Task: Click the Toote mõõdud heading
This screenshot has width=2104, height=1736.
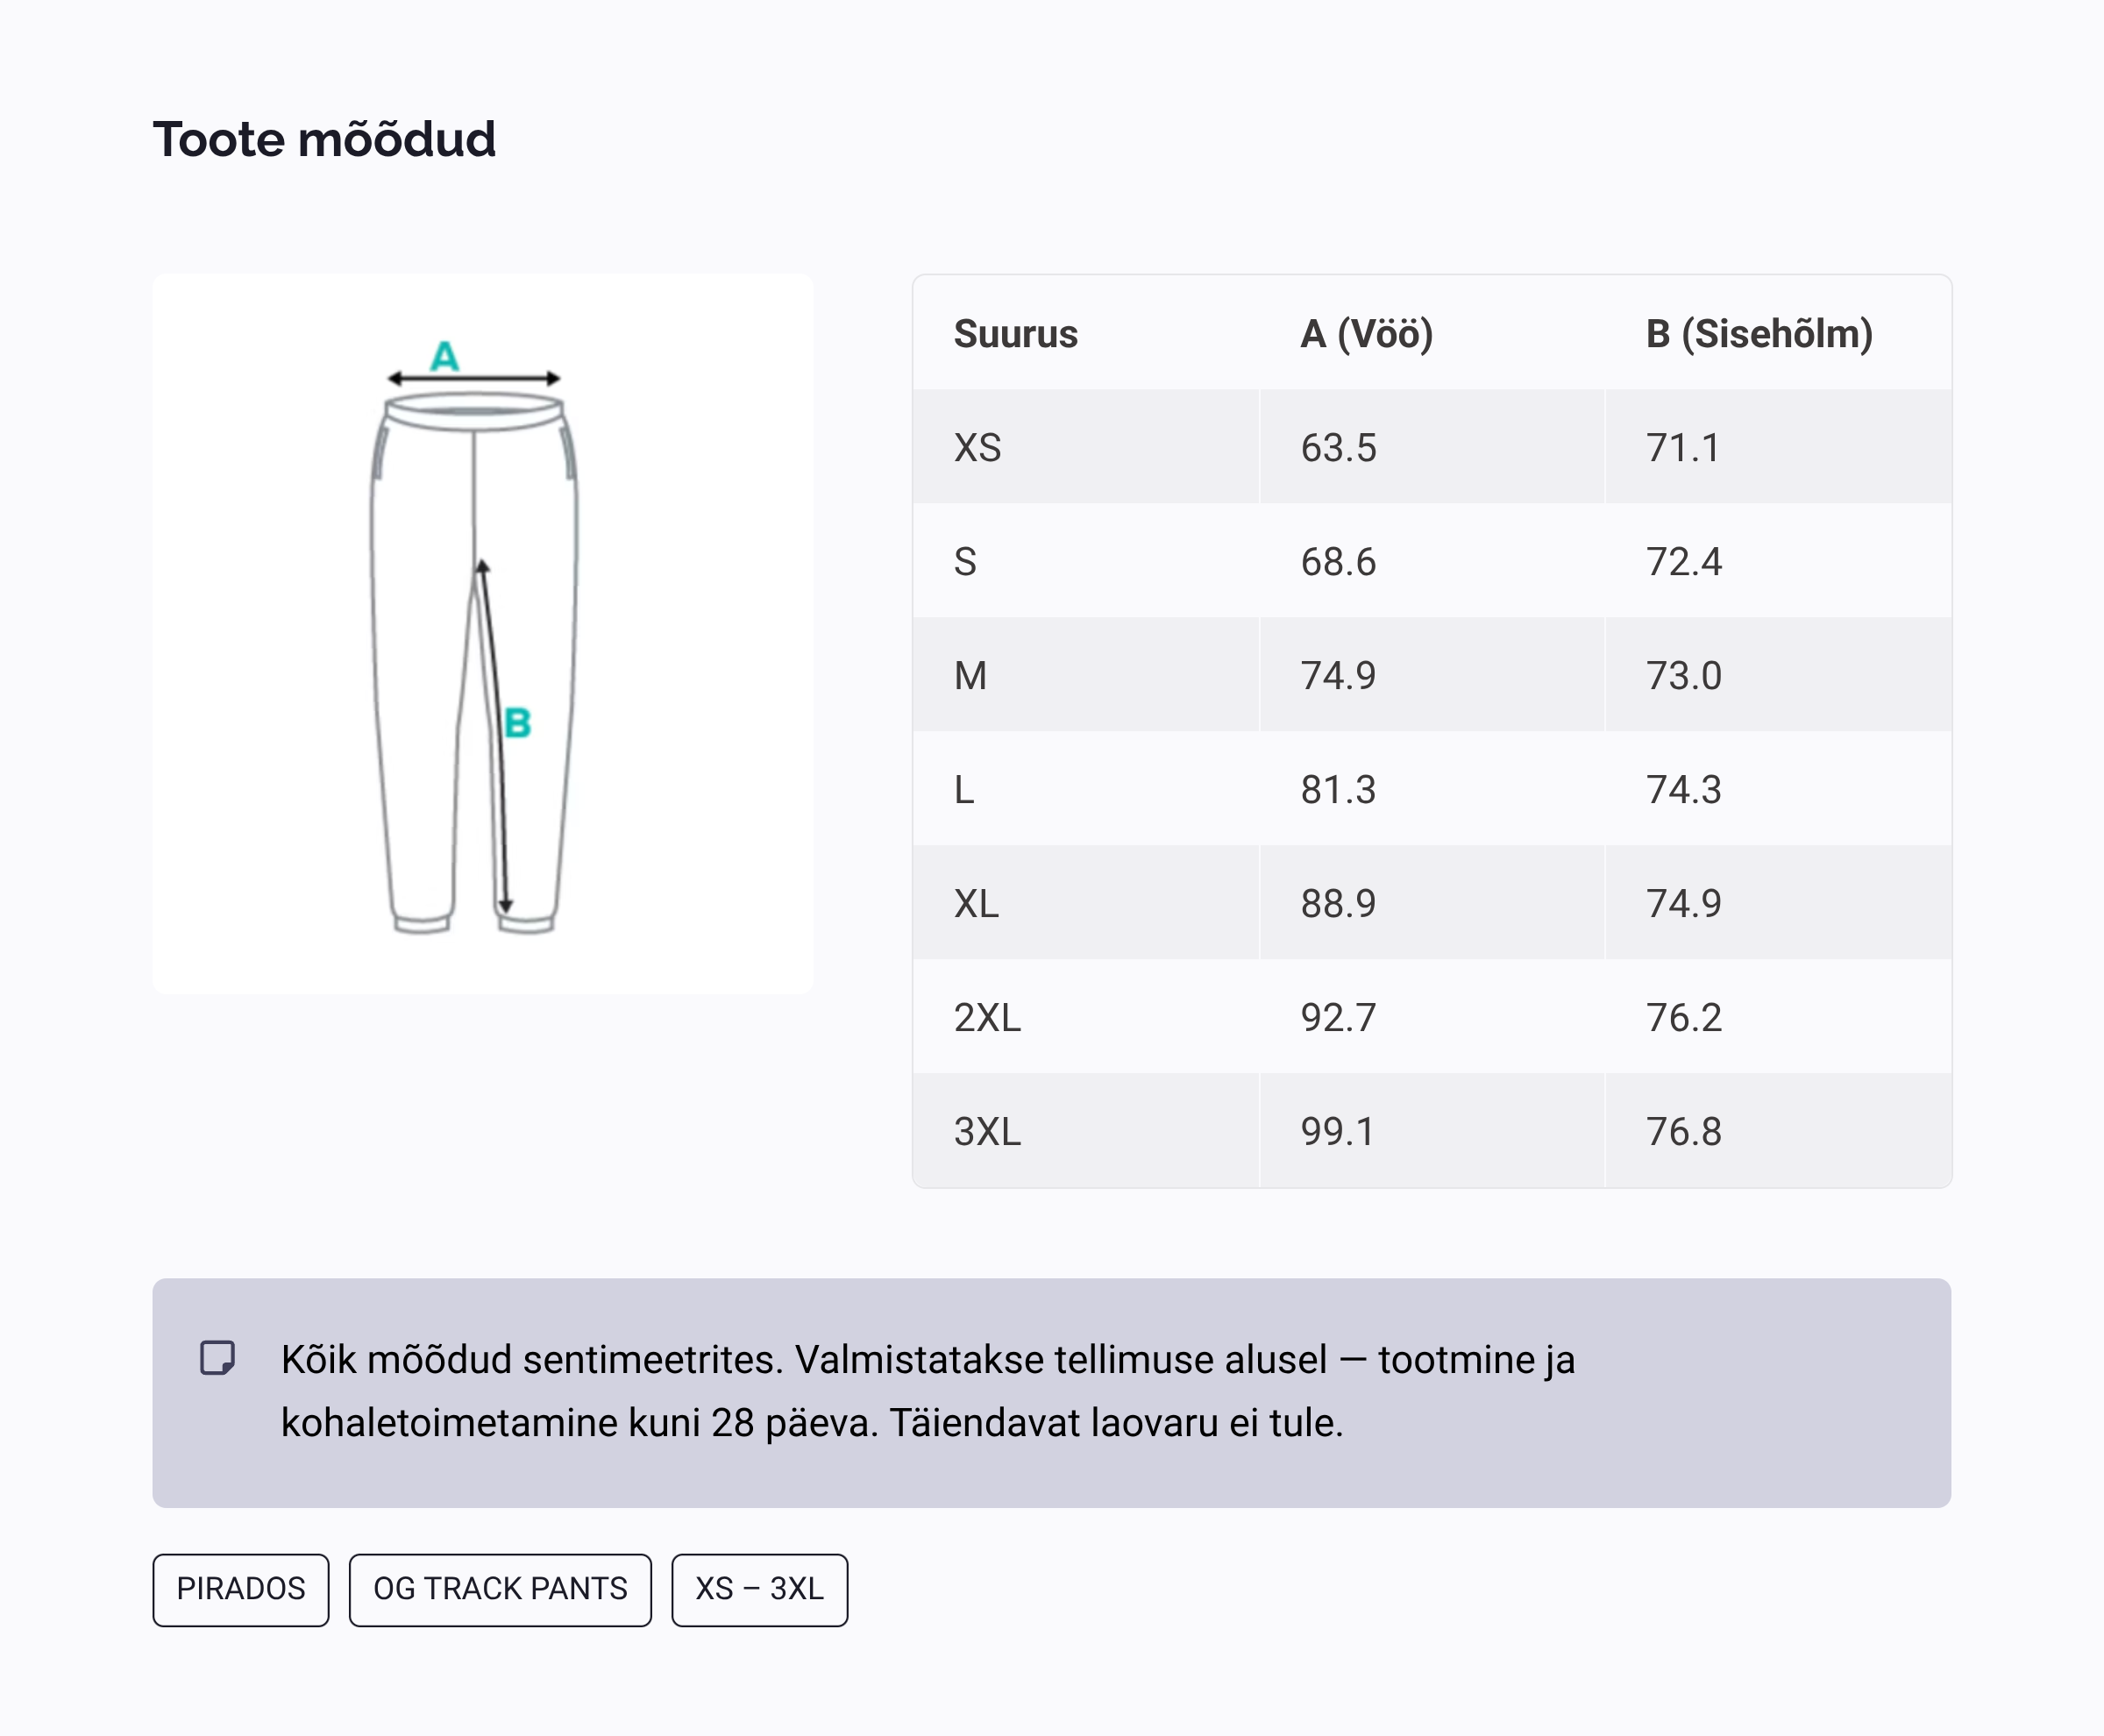Action: point(324,139)
